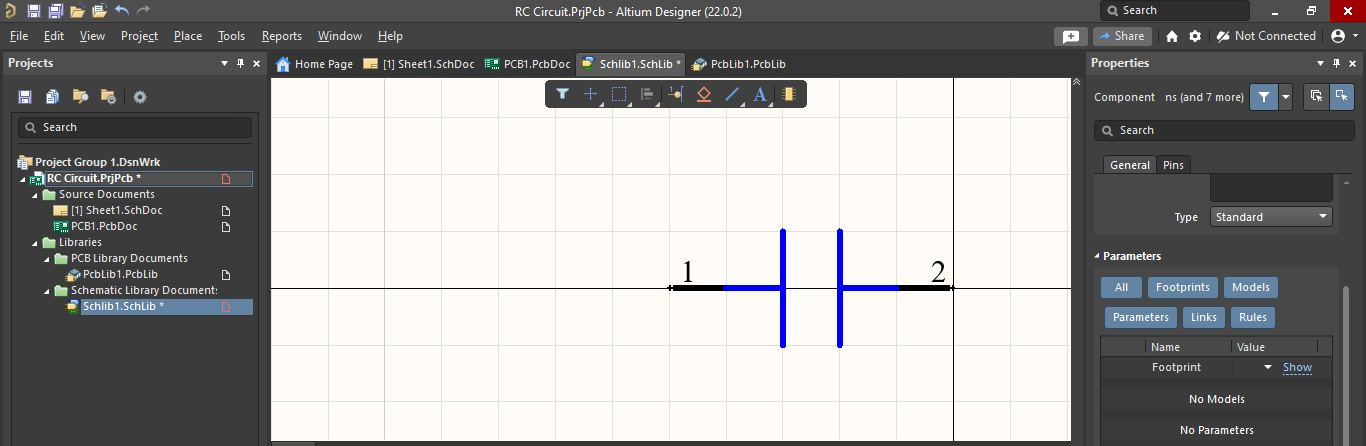This screenshot has width=1366, height=446.
Task: Choose the rectangular selection tool in Active Bar
Action: pyautogui.click(x=619, y=94)
